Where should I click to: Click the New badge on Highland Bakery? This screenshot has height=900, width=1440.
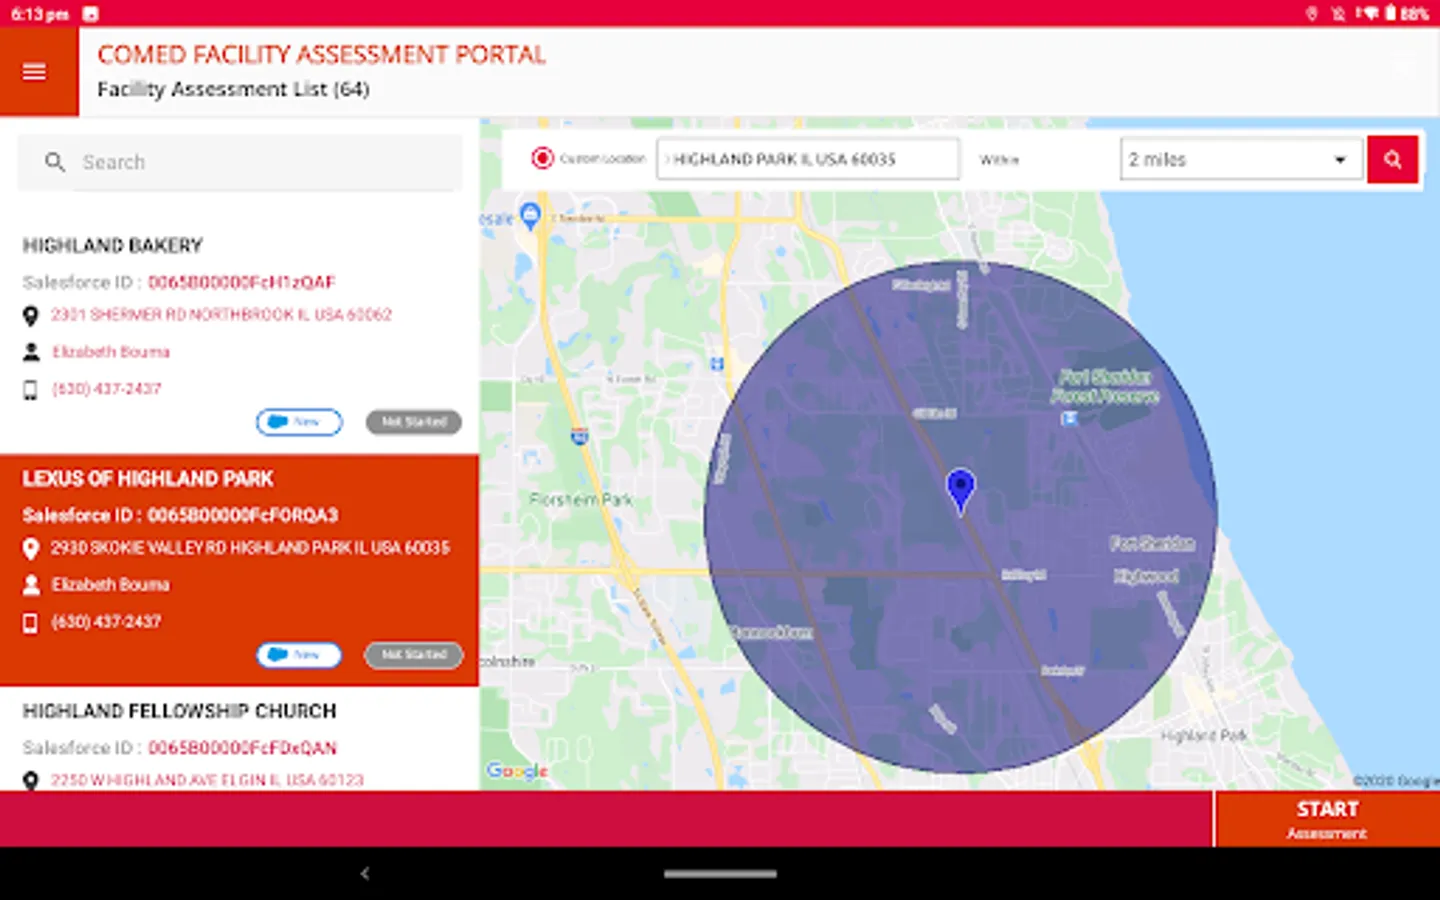(x=299, y=422)
